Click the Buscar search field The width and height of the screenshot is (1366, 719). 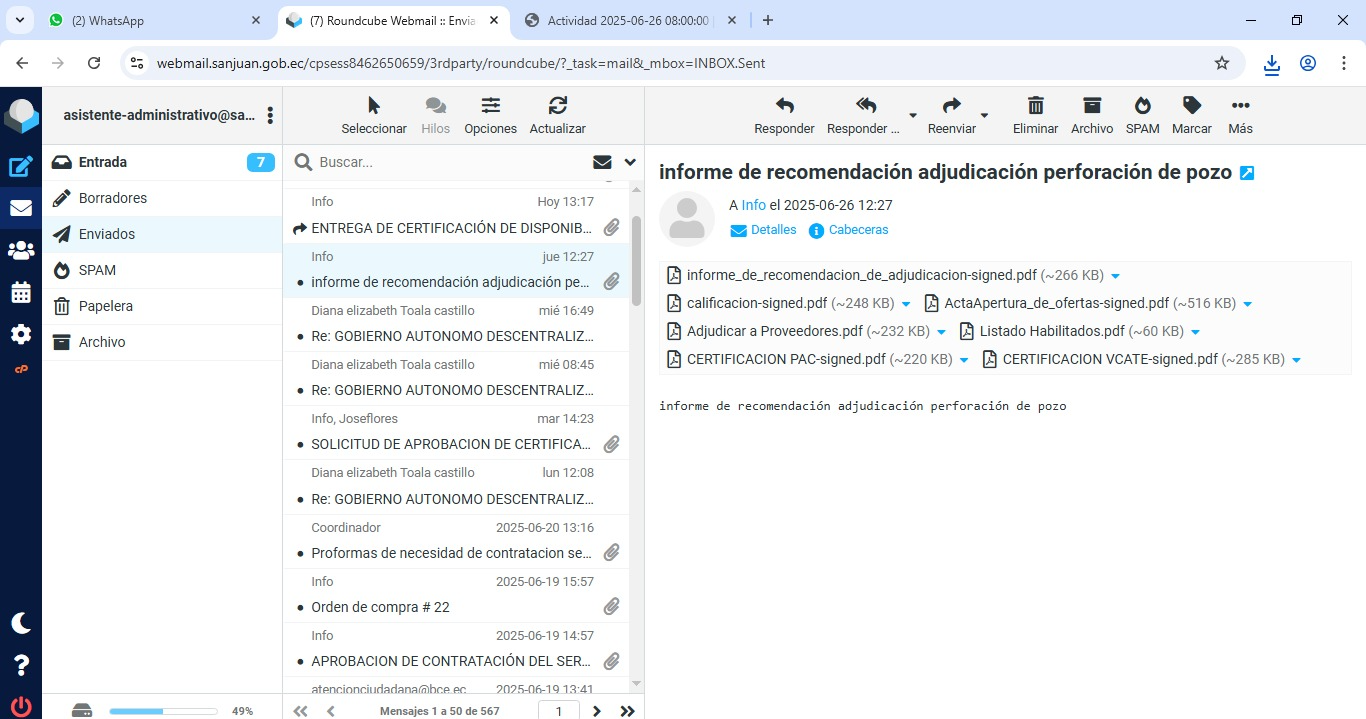(450, 162)
